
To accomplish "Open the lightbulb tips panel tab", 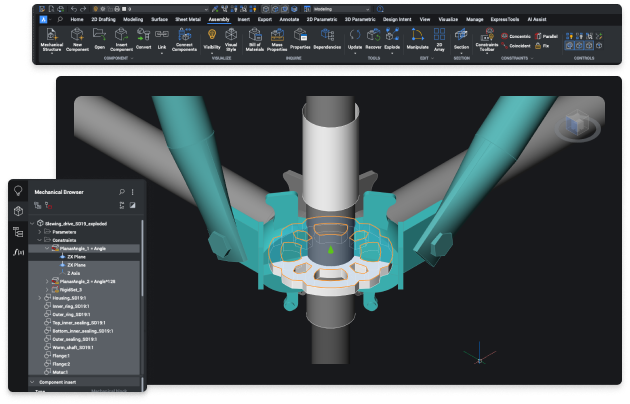I will 18,190.
